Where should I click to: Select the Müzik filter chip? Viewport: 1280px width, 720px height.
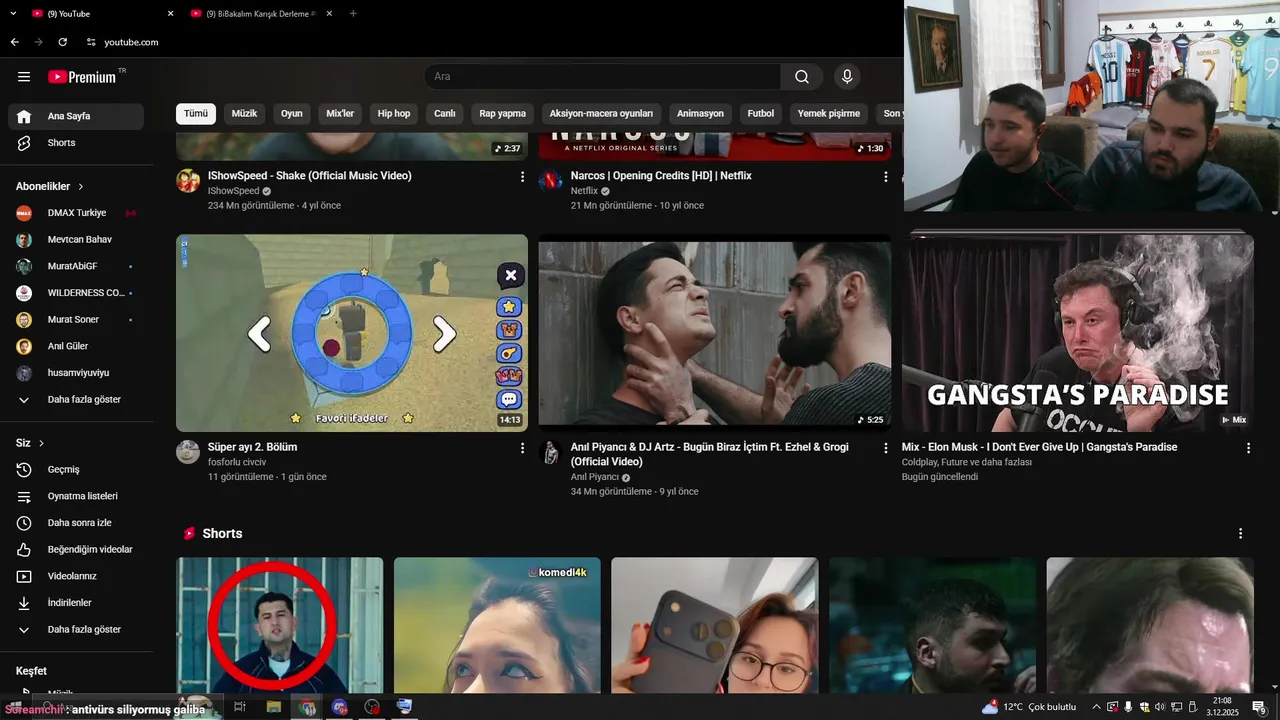tap(245, 114)
